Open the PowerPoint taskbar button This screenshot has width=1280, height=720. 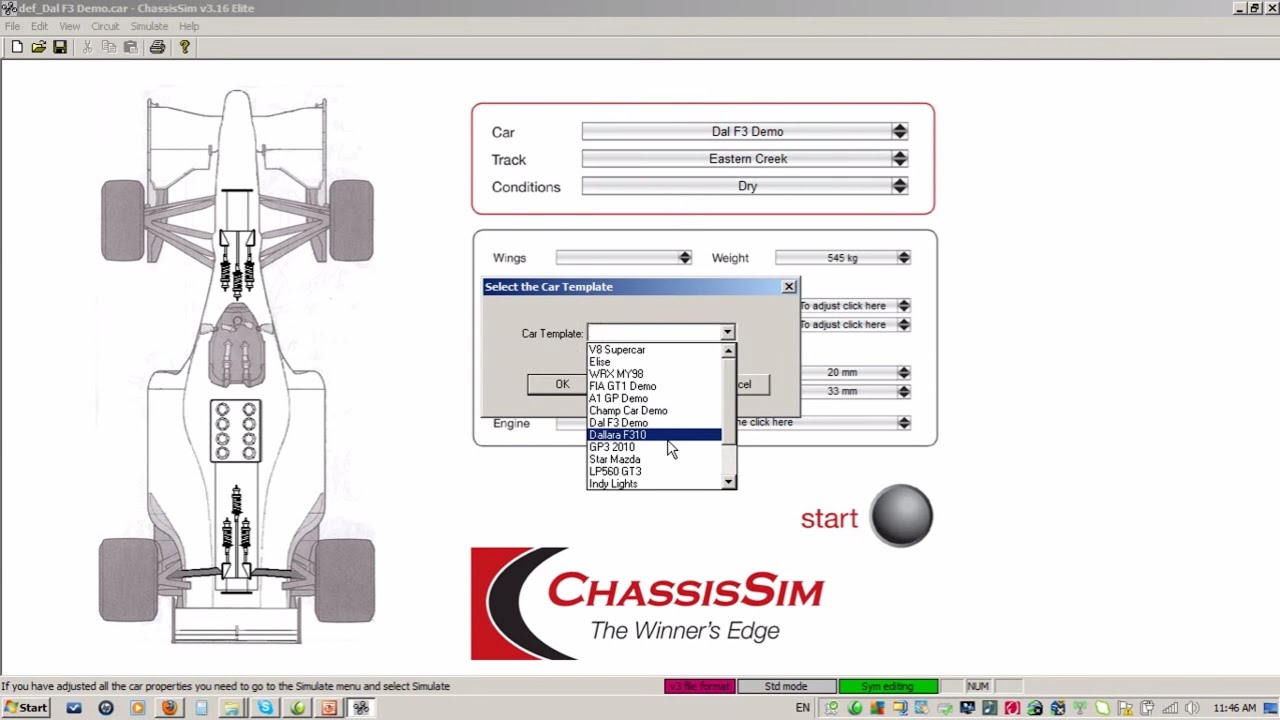click(x=329, y=708)
